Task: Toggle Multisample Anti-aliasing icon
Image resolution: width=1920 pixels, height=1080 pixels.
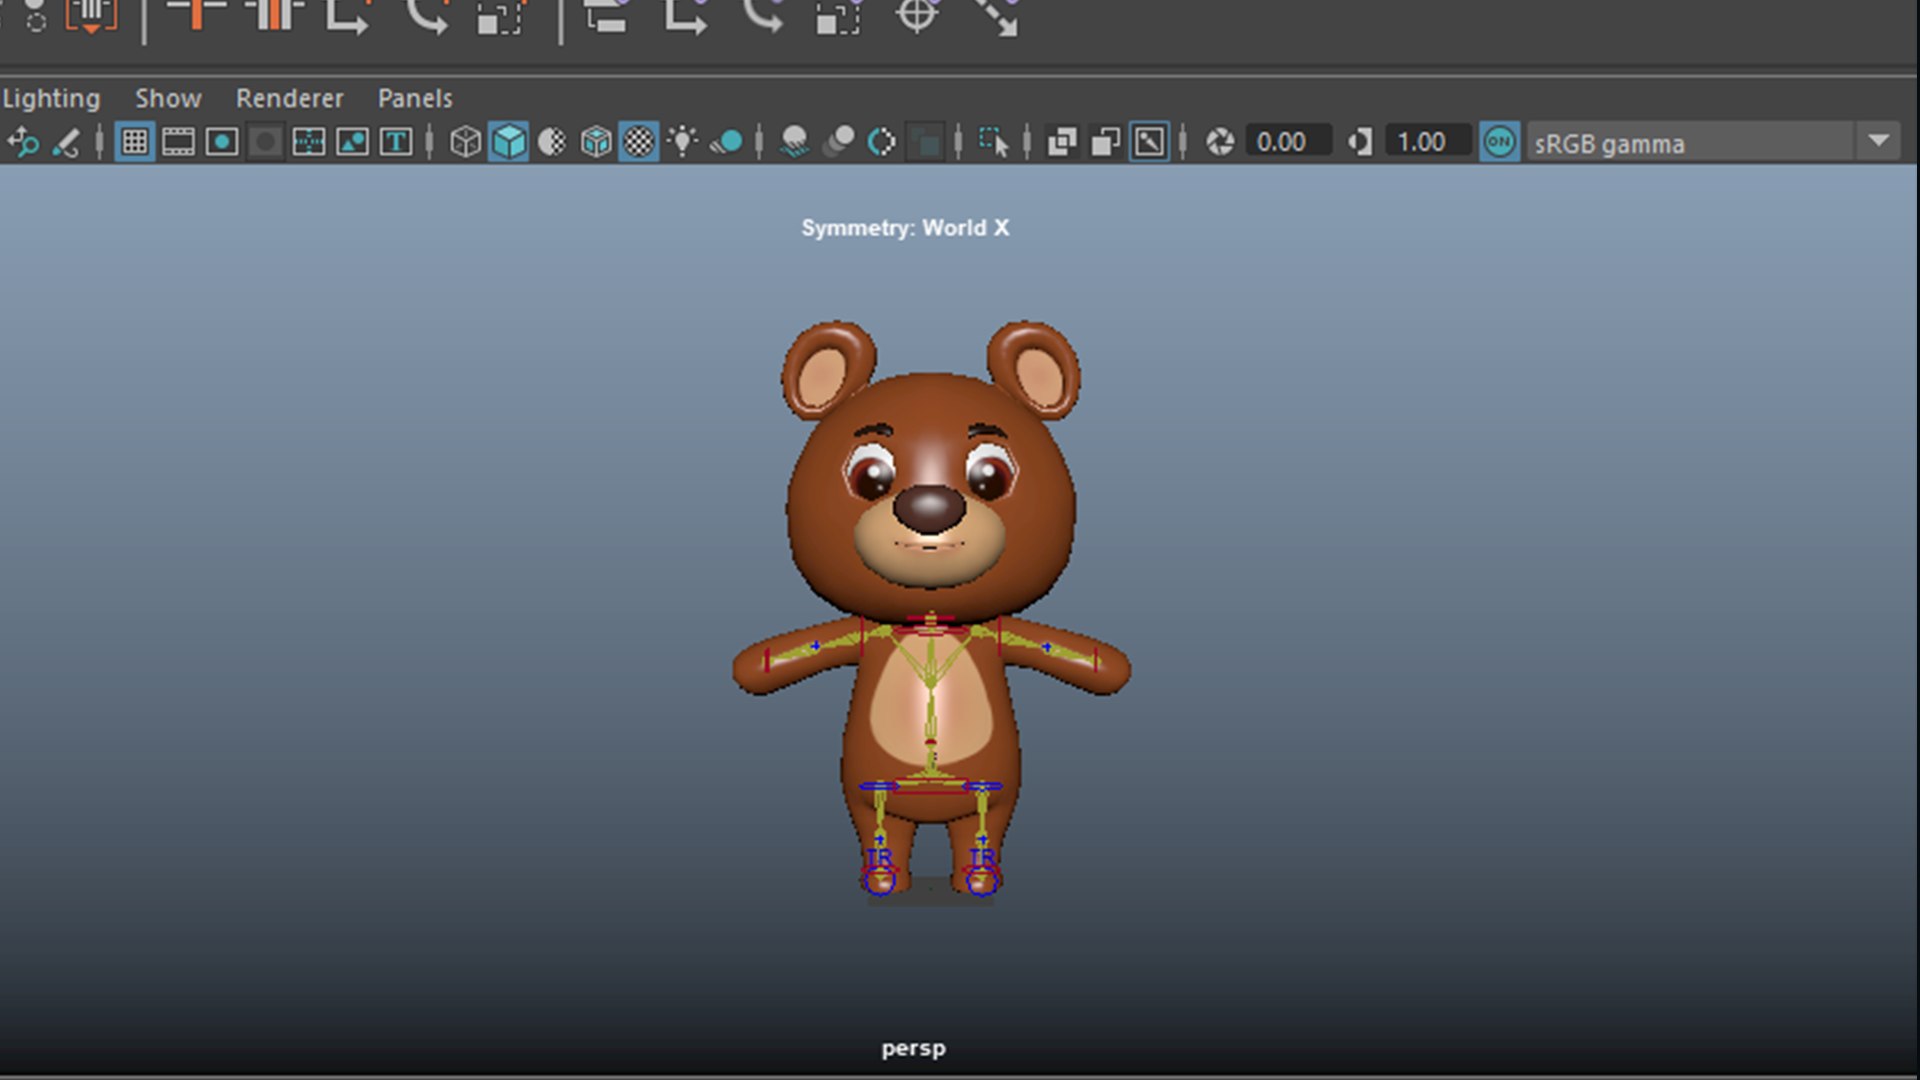Action: point(882,142)
